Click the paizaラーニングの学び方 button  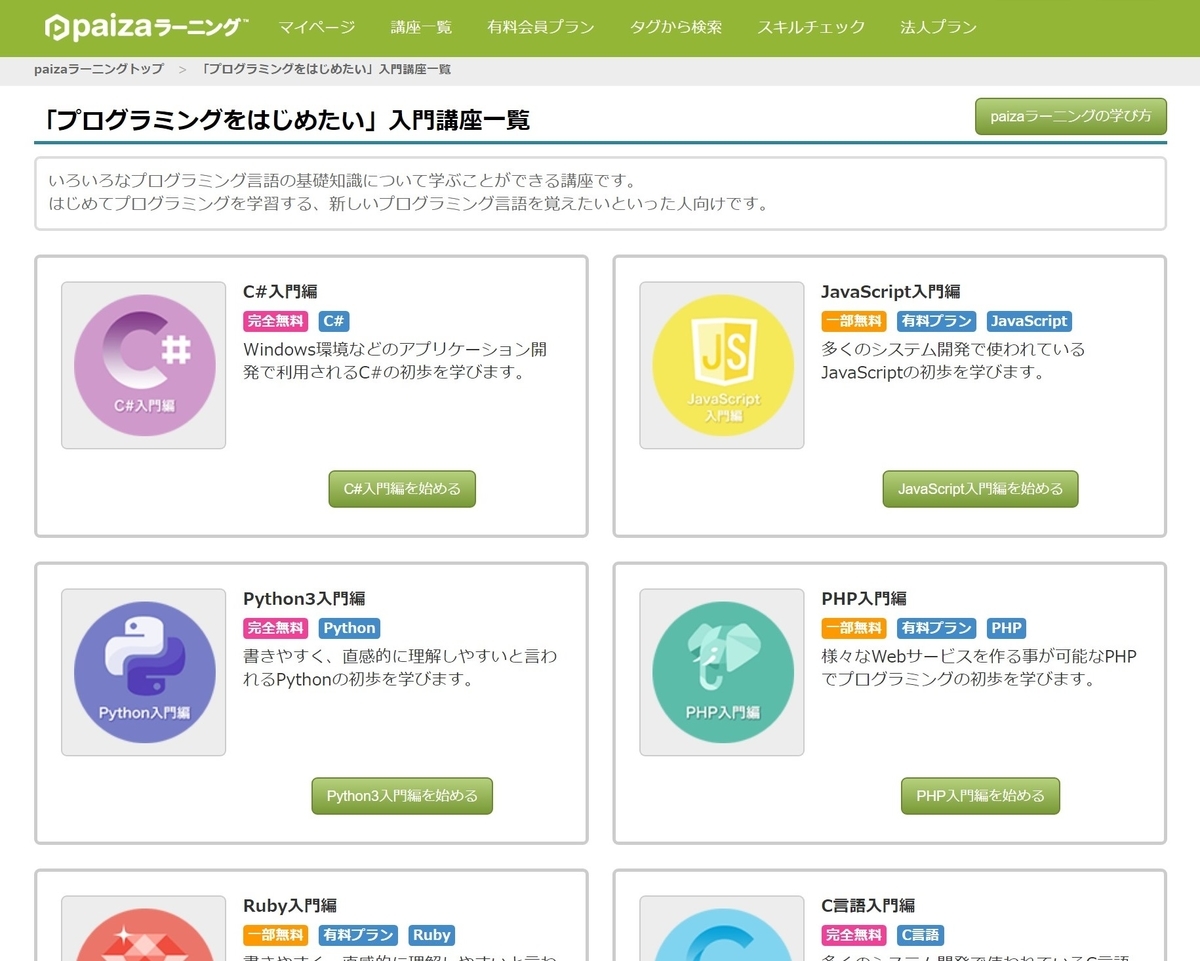[x=1071, y=116]
